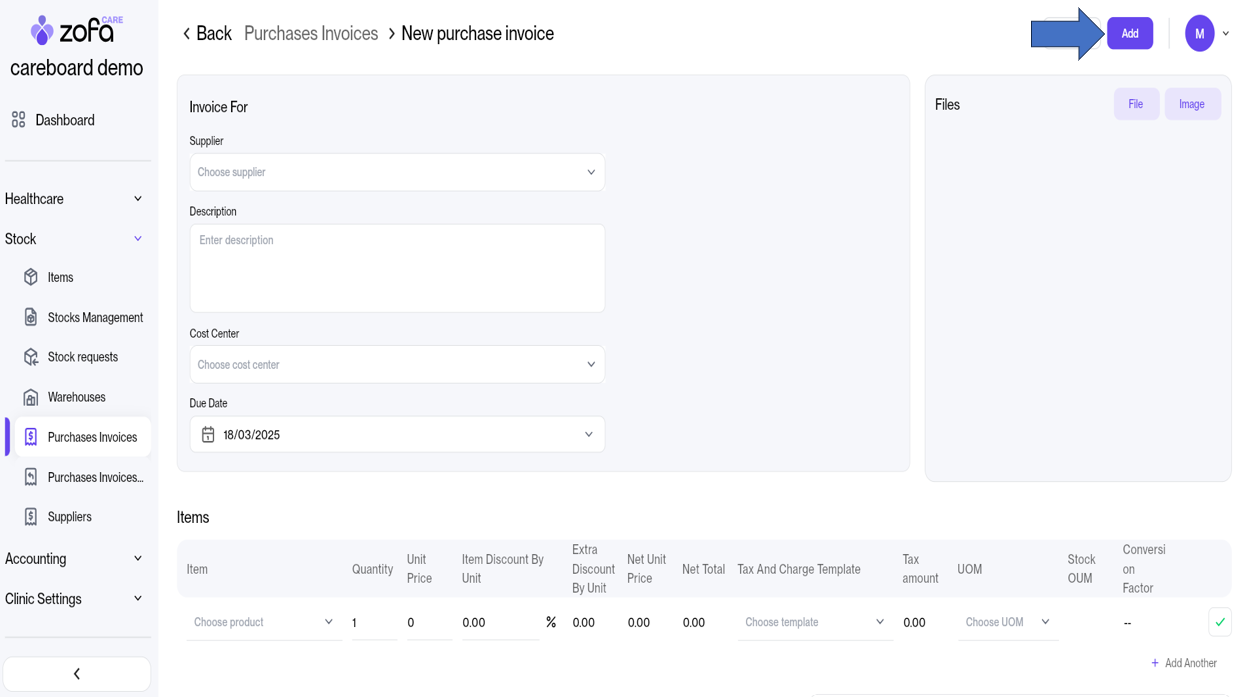The image size is (1240, 697).
Task: Click the purple Add button
Action: 1129,34
